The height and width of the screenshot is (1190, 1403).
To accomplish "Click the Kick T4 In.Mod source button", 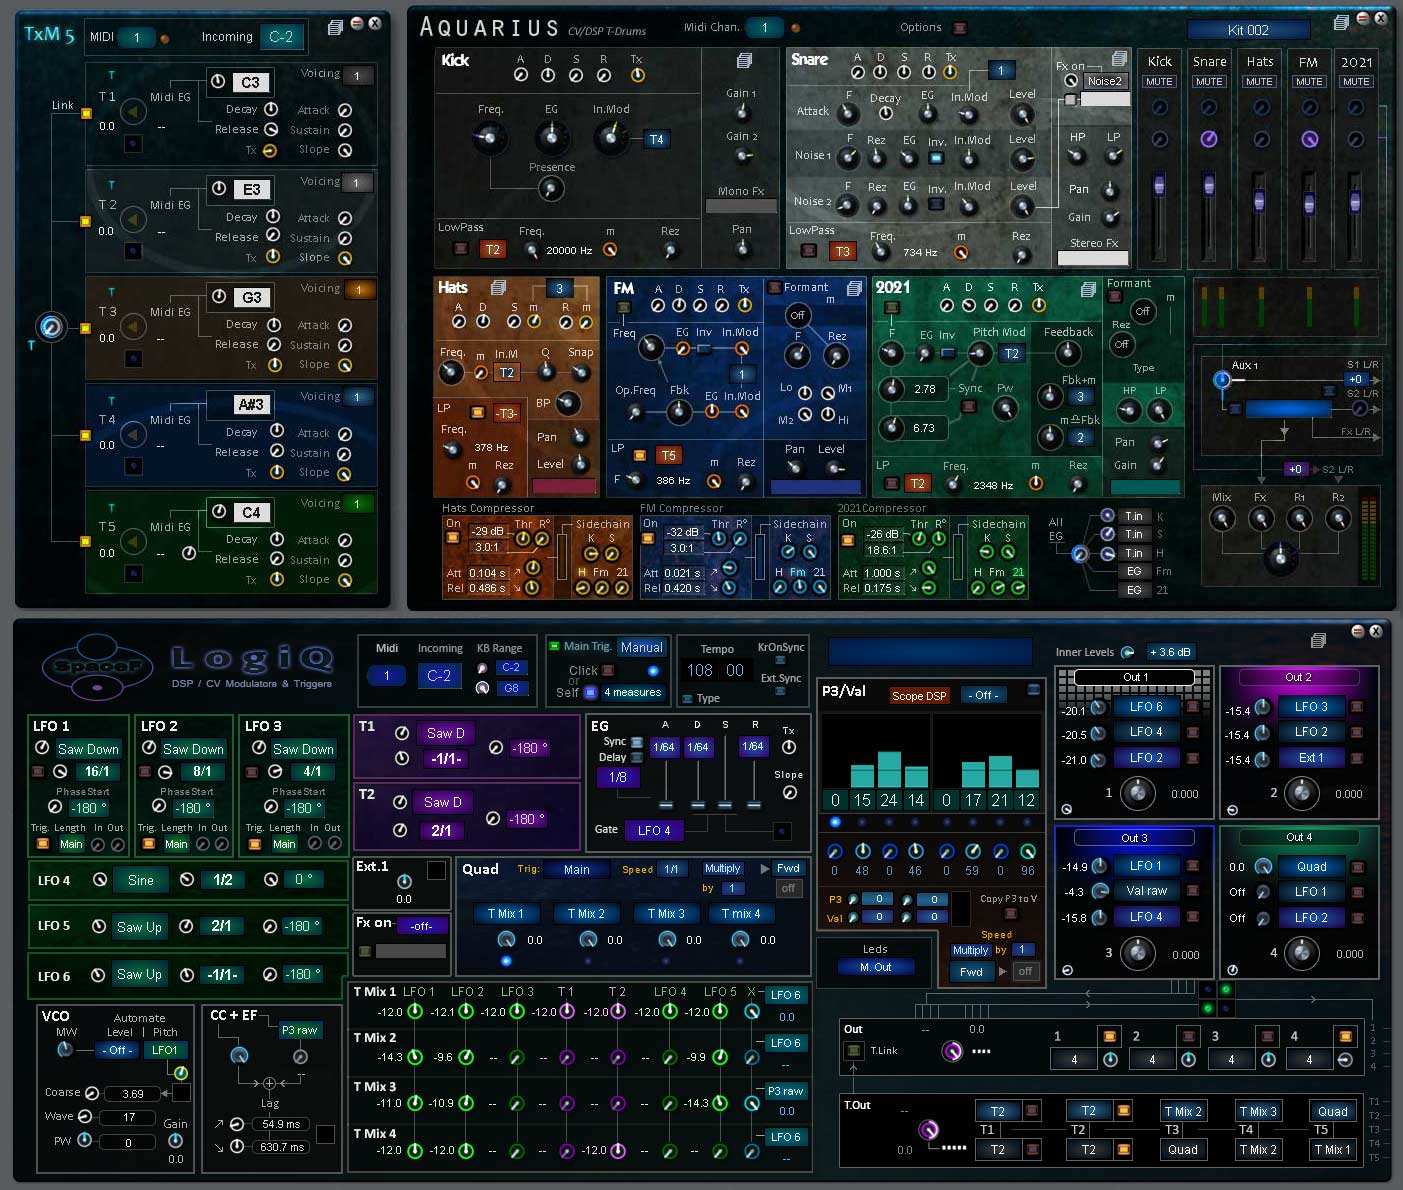I will pyautogui.click(x=656, y=139).
